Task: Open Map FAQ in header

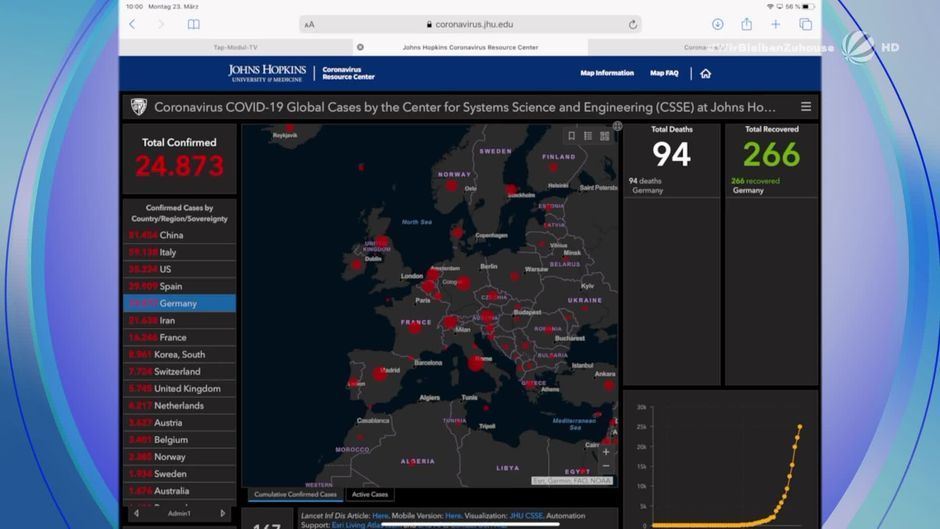Action: pyautogui.click(x=664, y=73)
